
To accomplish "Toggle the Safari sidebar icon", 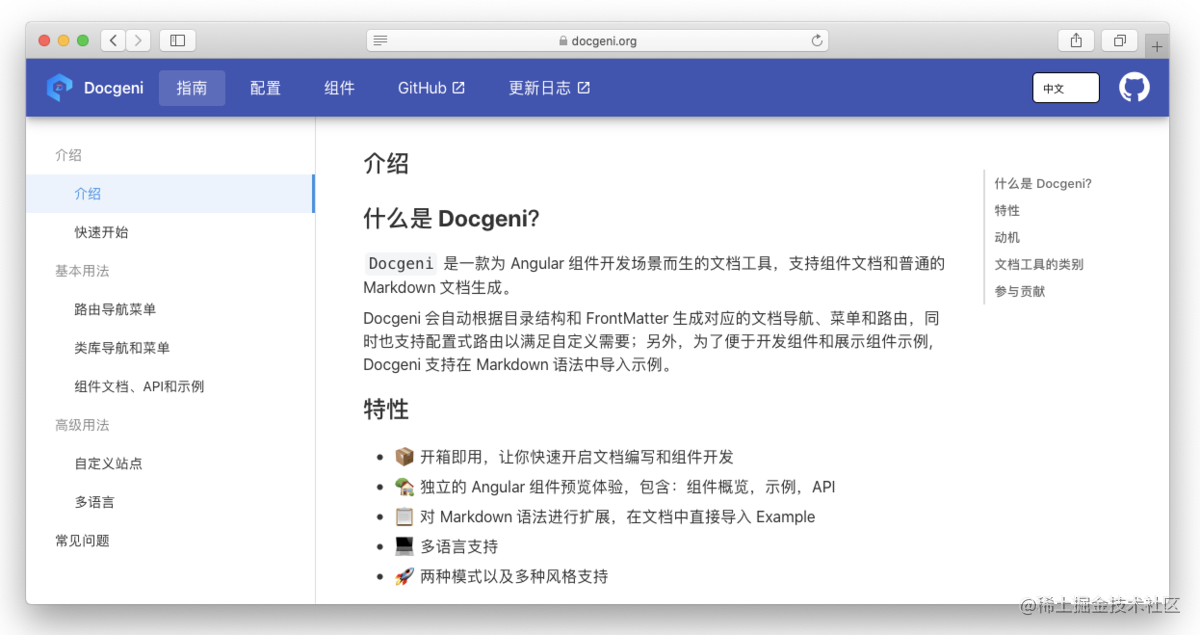I will [x=177, y=40].
